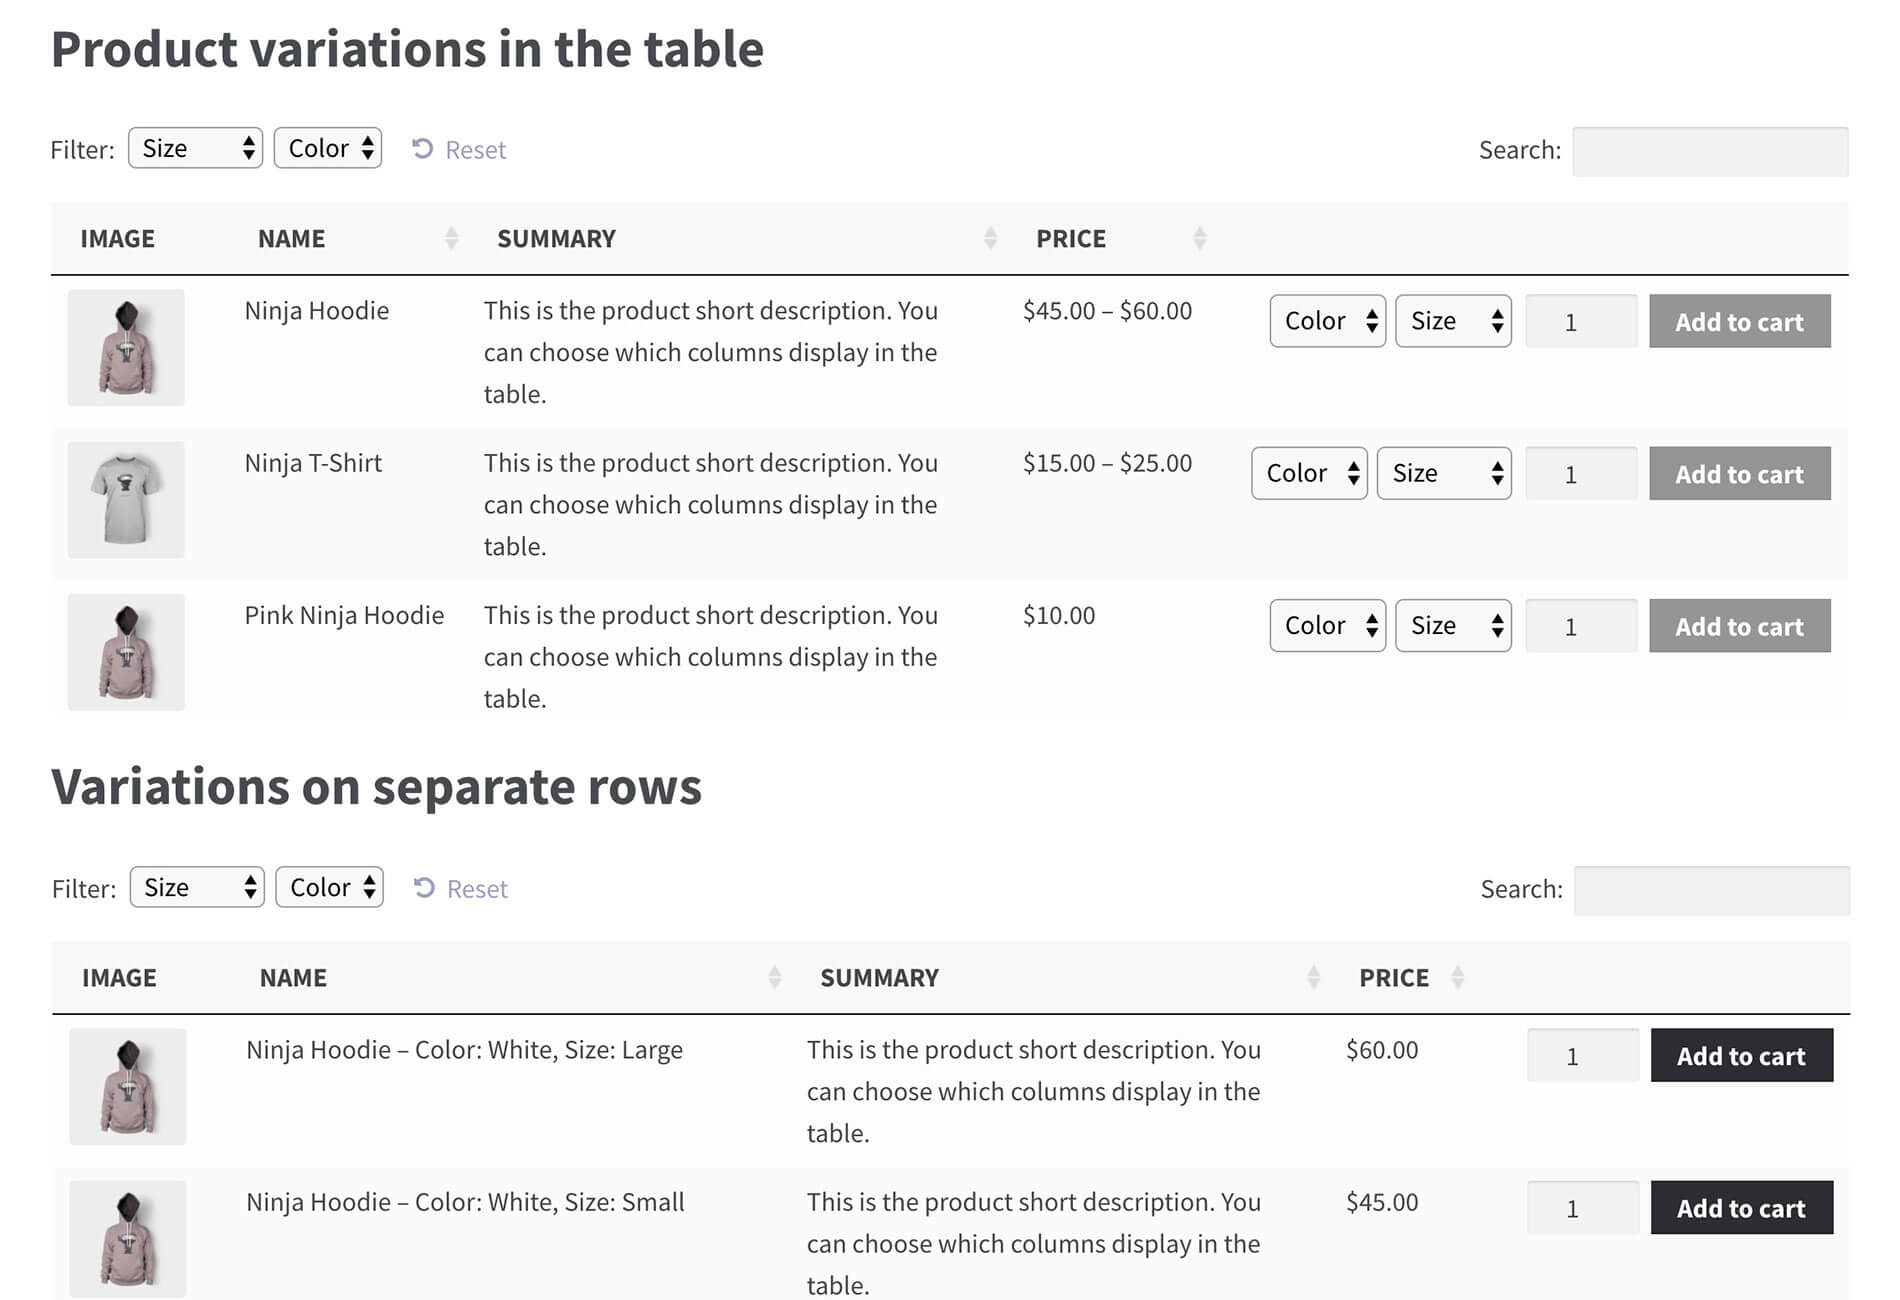The image size is (1900, 1300).
Task: Open the Ninja T-Shirt product thumbnail
Action: click(126, 500)
